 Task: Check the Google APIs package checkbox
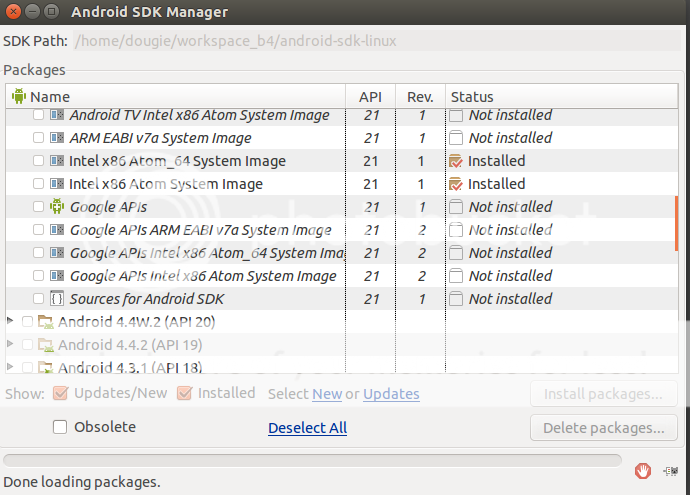tap(39, 206)
